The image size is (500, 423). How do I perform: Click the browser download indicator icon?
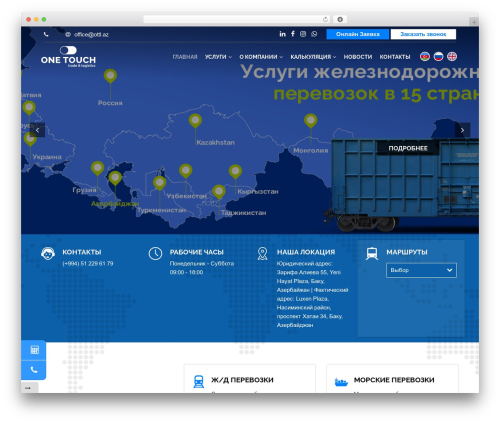(x=340, y=19)
